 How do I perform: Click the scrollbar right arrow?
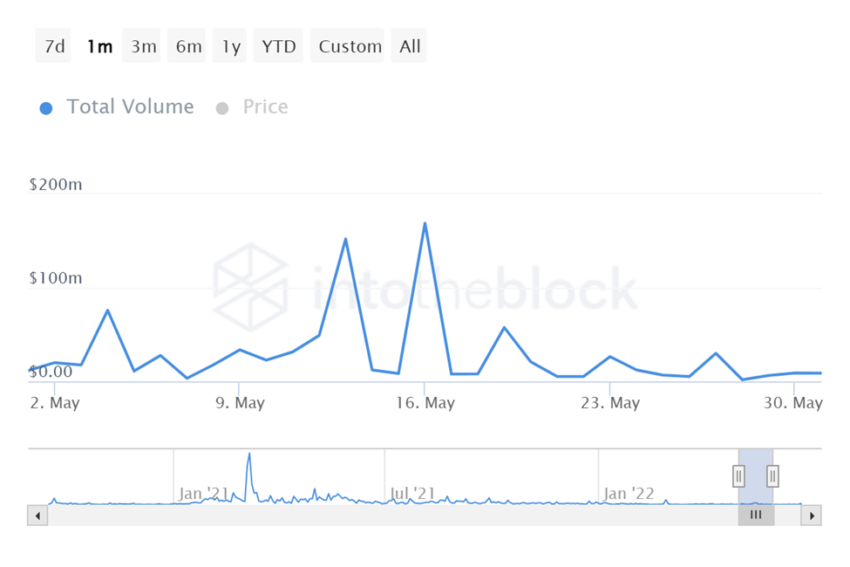click(812, 516)
